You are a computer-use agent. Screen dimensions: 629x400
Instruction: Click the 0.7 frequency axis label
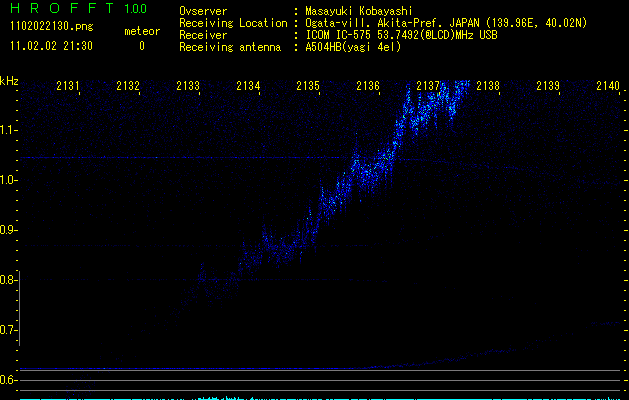(8, 330)
